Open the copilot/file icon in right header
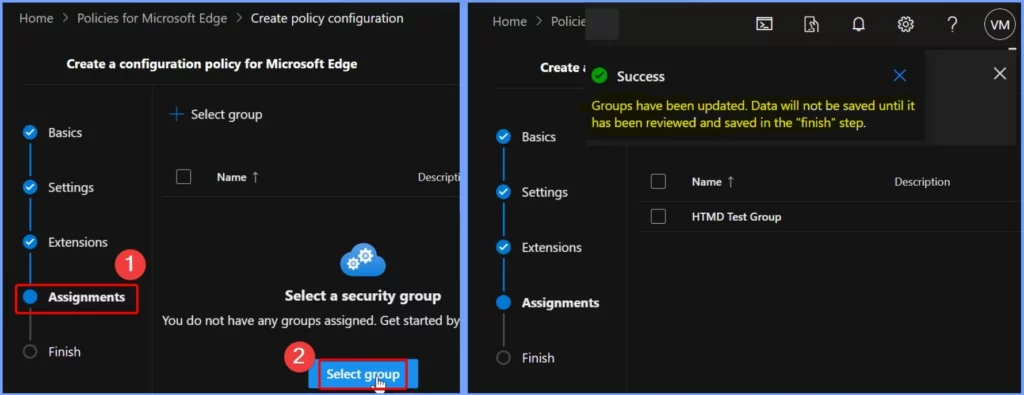Image resolution: width=1024 pixels, height=395 pixels. point(811,24)
